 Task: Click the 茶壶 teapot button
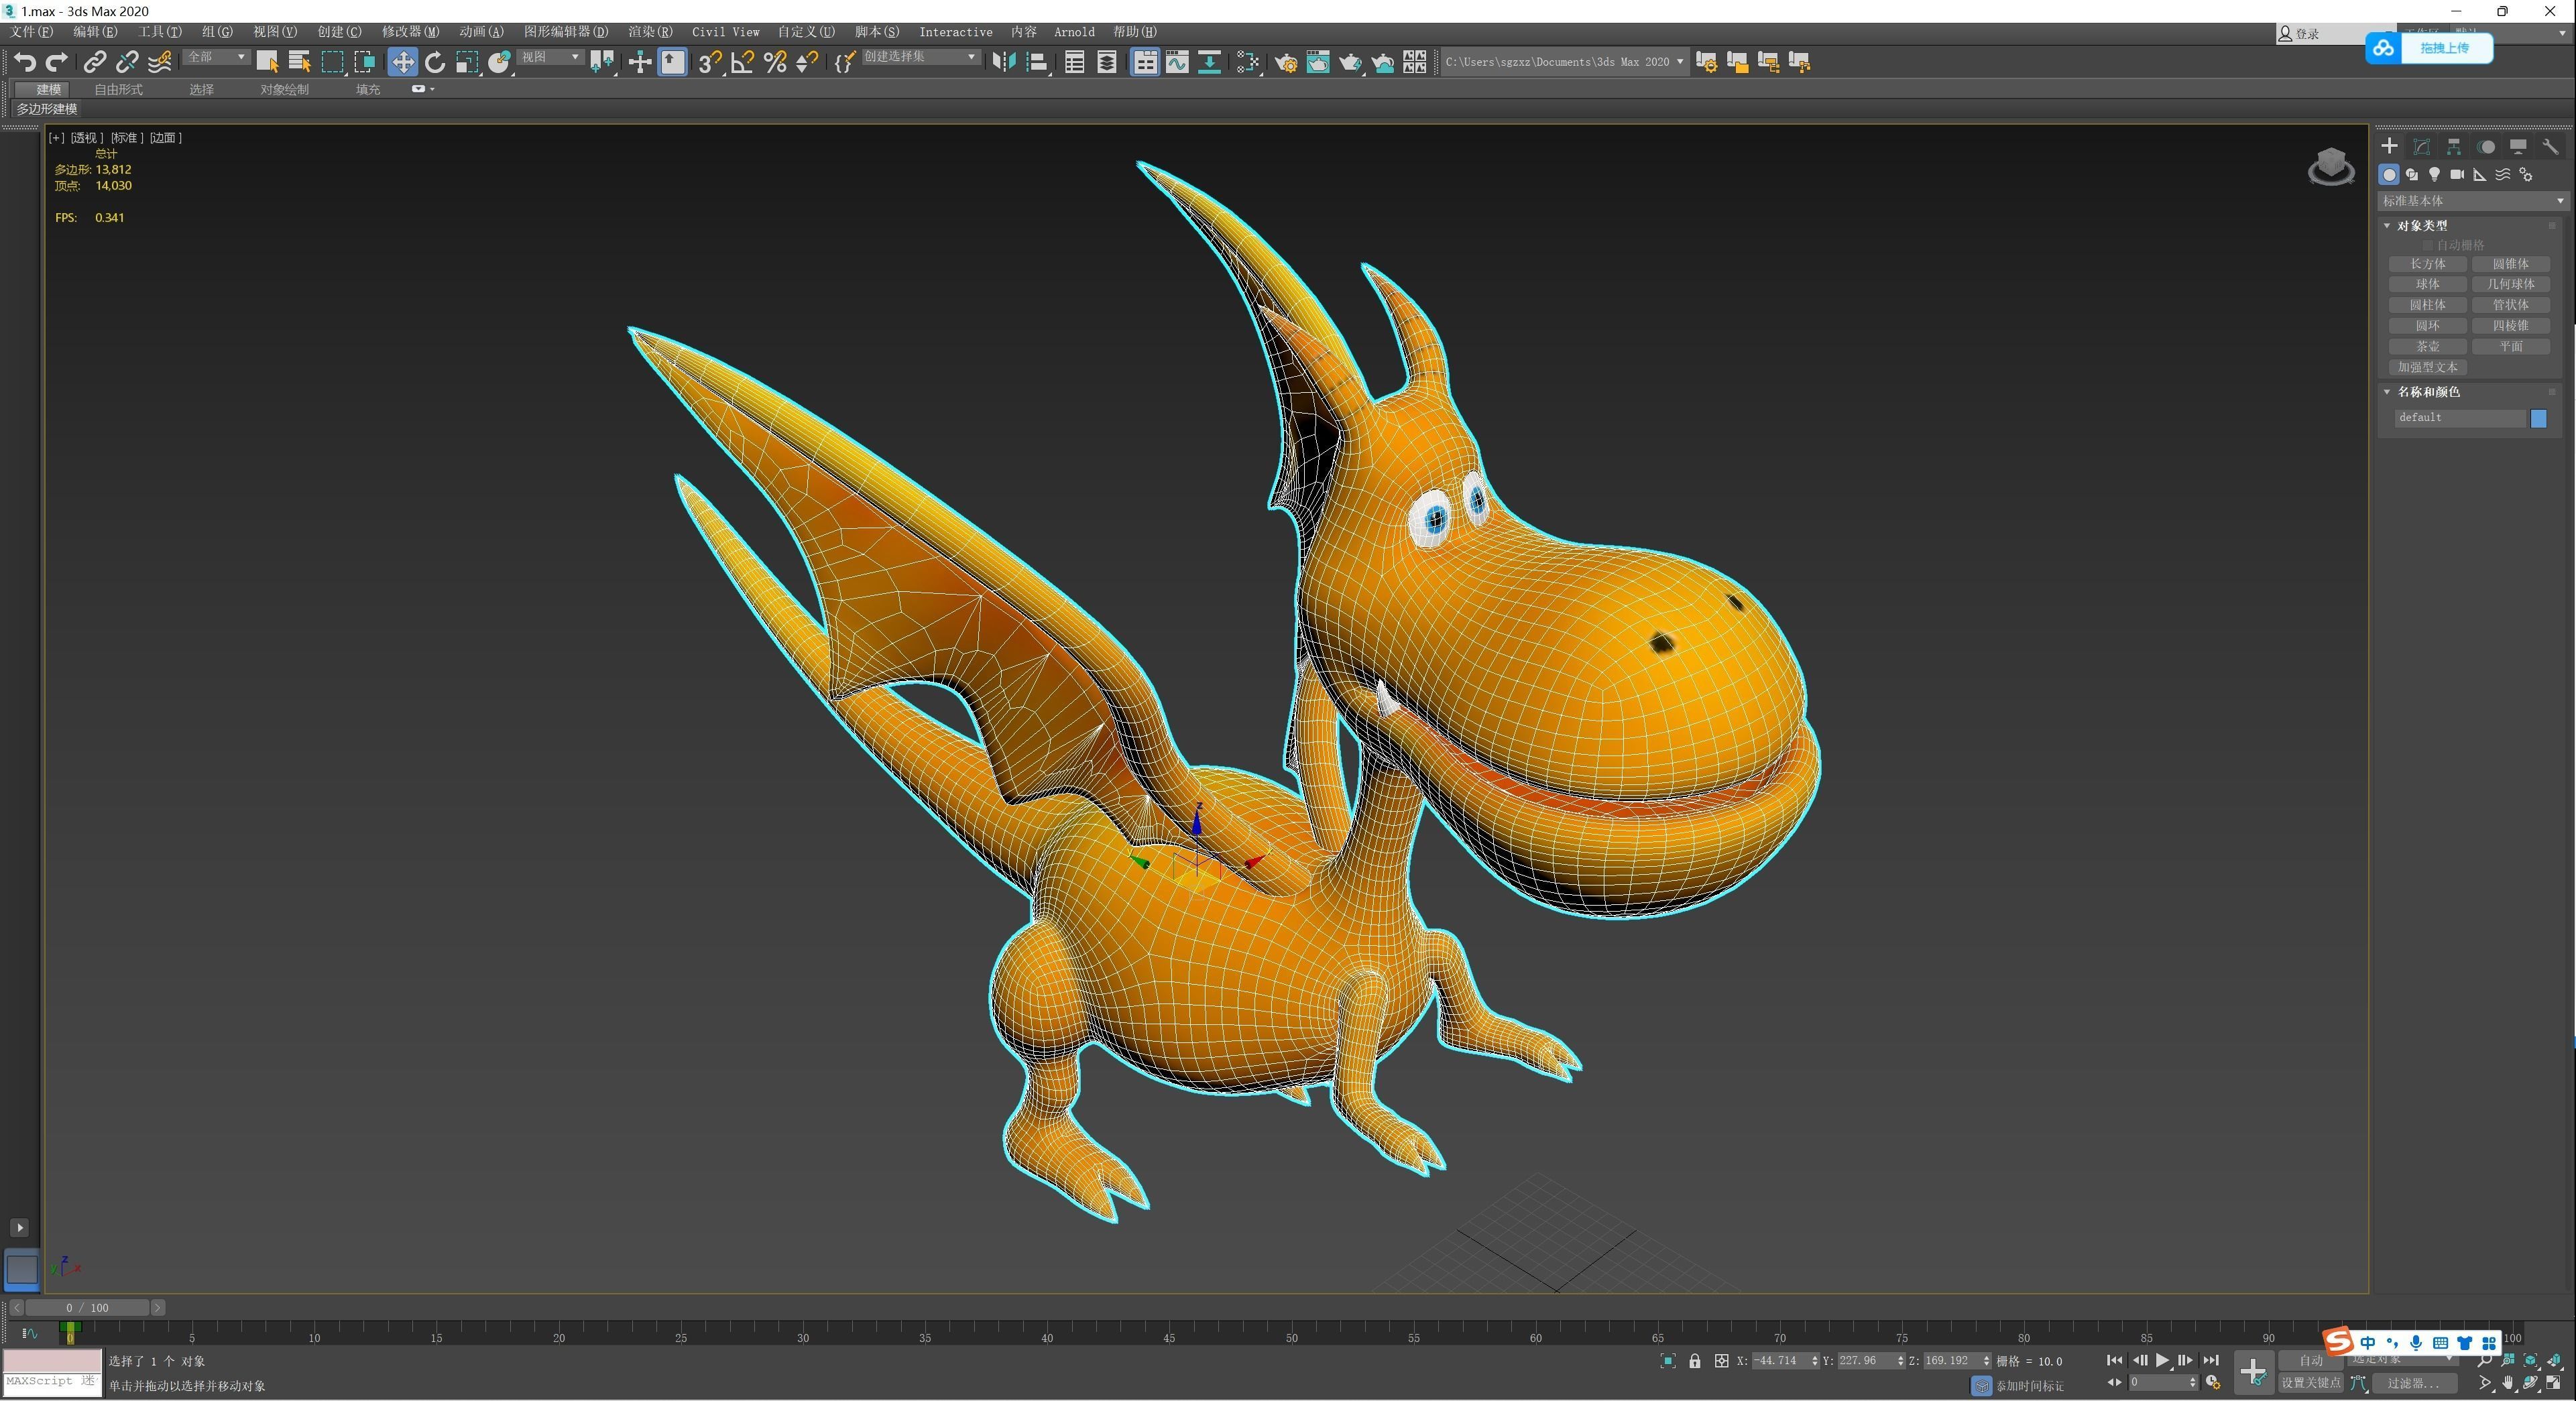pos(2427,346)
